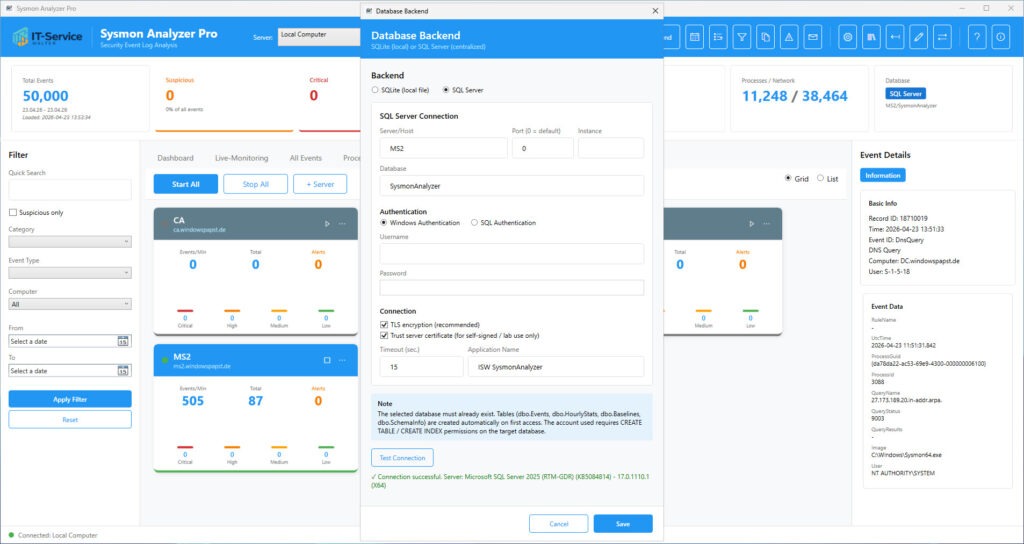Click play icon on the partly hidden server card
Viewport: 1024px width, 544px height.
click(752, 224)
